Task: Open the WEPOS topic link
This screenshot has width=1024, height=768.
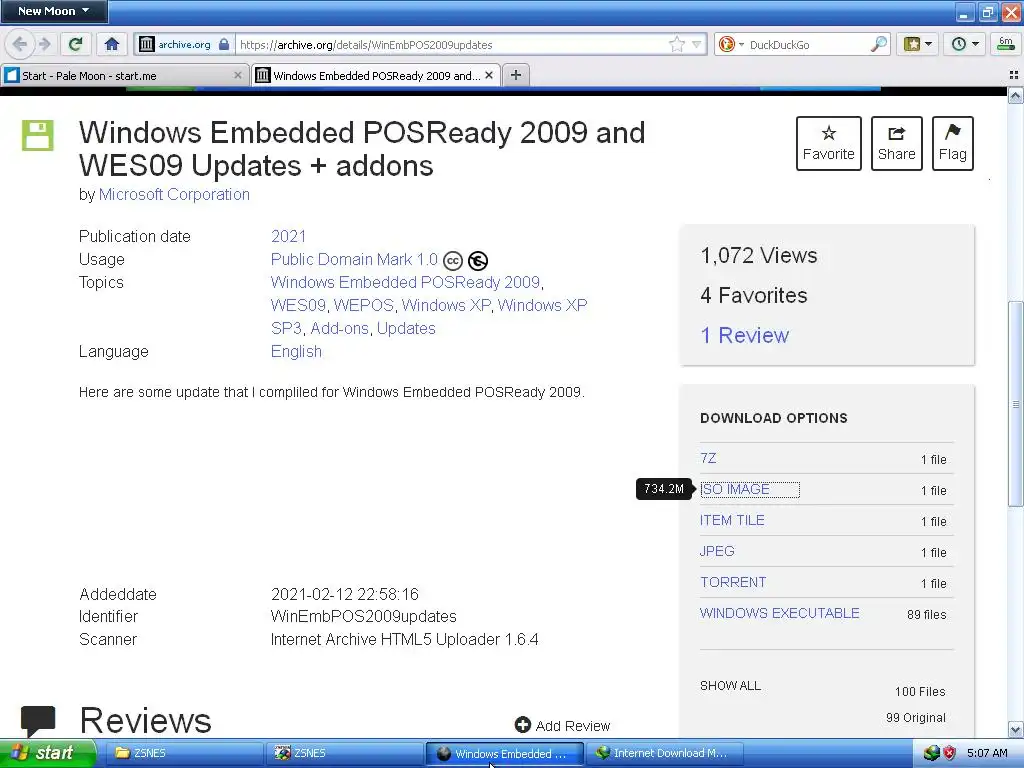Action: [x=364, y=305]
